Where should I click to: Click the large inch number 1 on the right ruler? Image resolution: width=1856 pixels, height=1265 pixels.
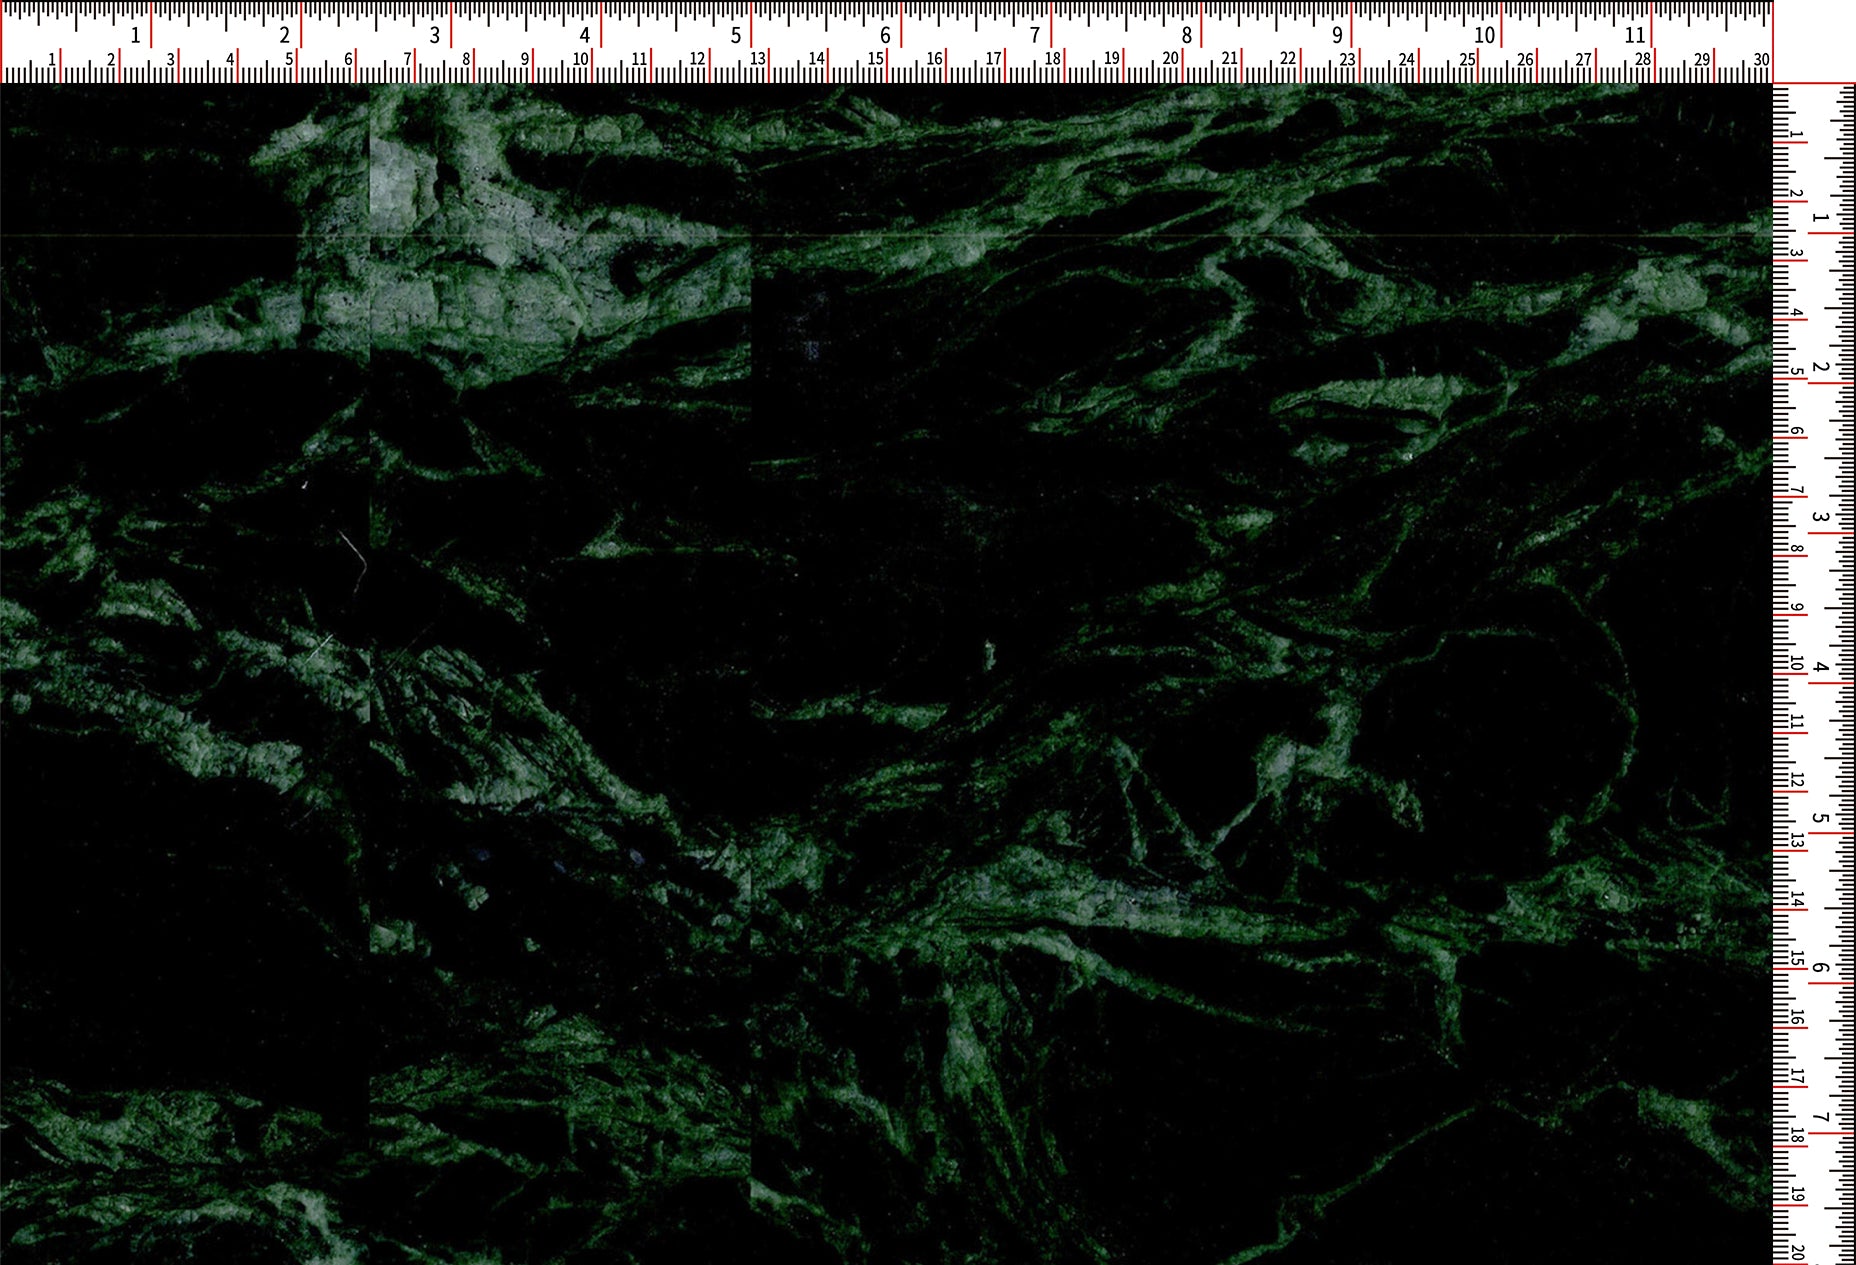[x=1821, y=218]
